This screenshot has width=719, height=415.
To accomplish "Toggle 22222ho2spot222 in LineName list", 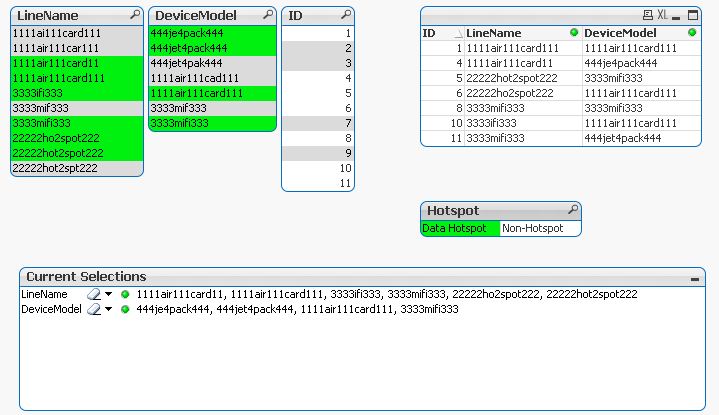I will (77, 138).
